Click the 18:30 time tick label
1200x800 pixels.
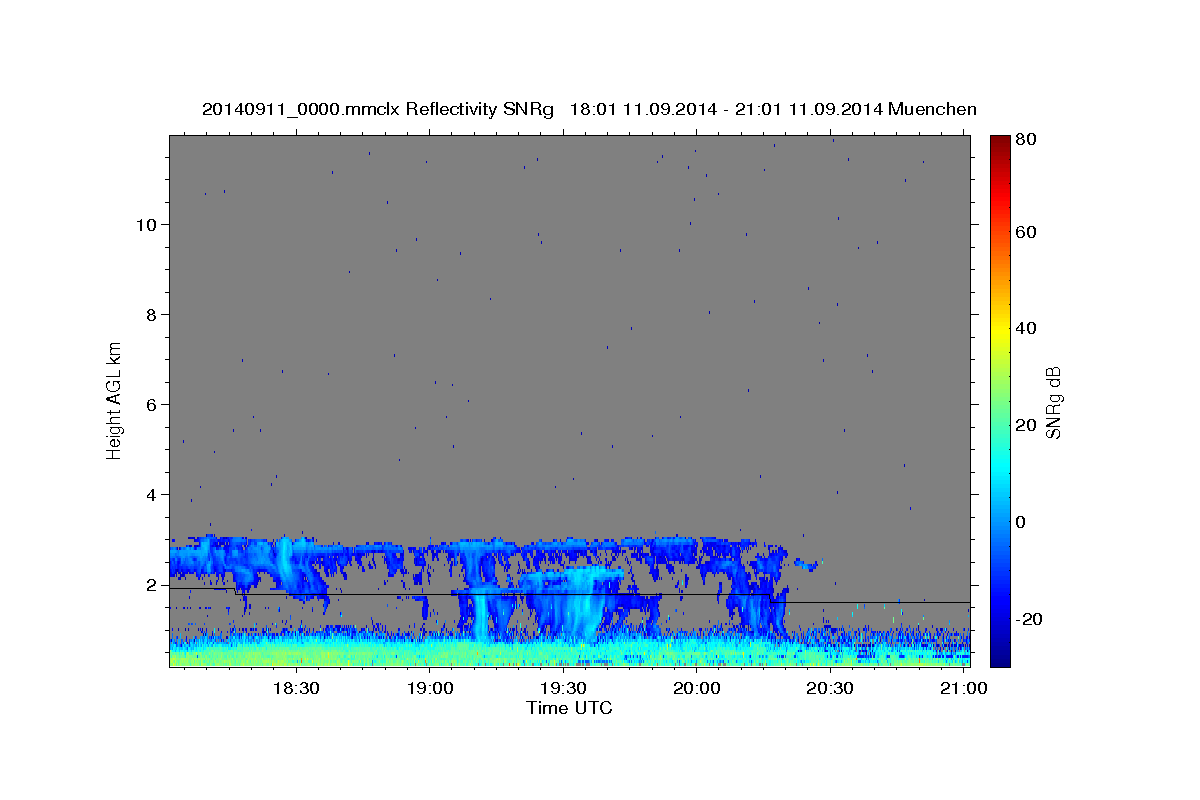296,688
